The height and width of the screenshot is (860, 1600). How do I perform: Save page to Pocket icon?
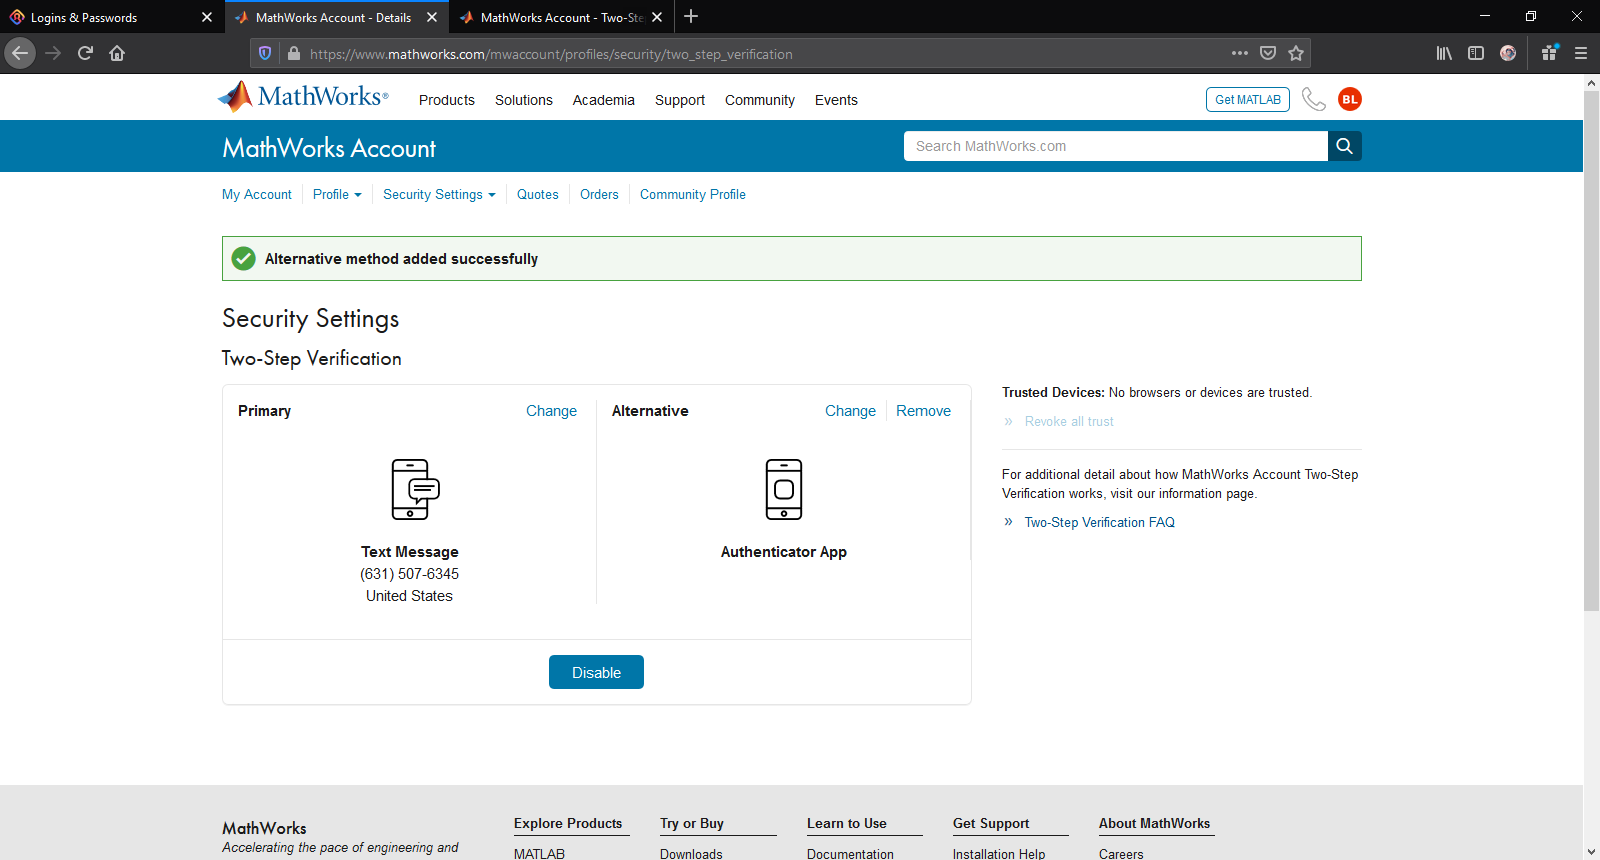(1268, 53)
